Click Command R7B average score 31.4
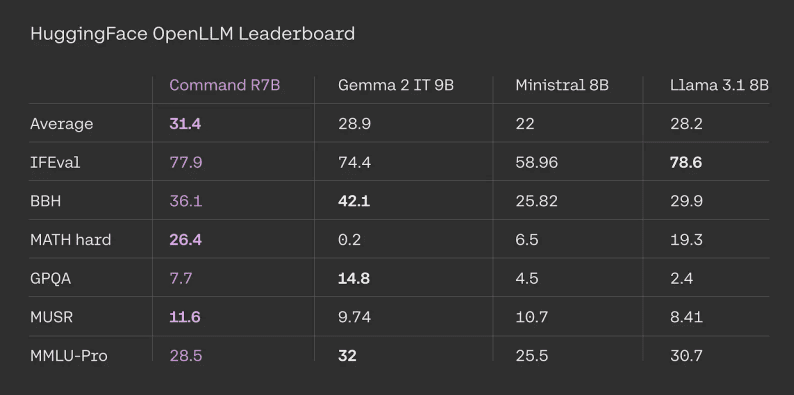 pos(185,124)
